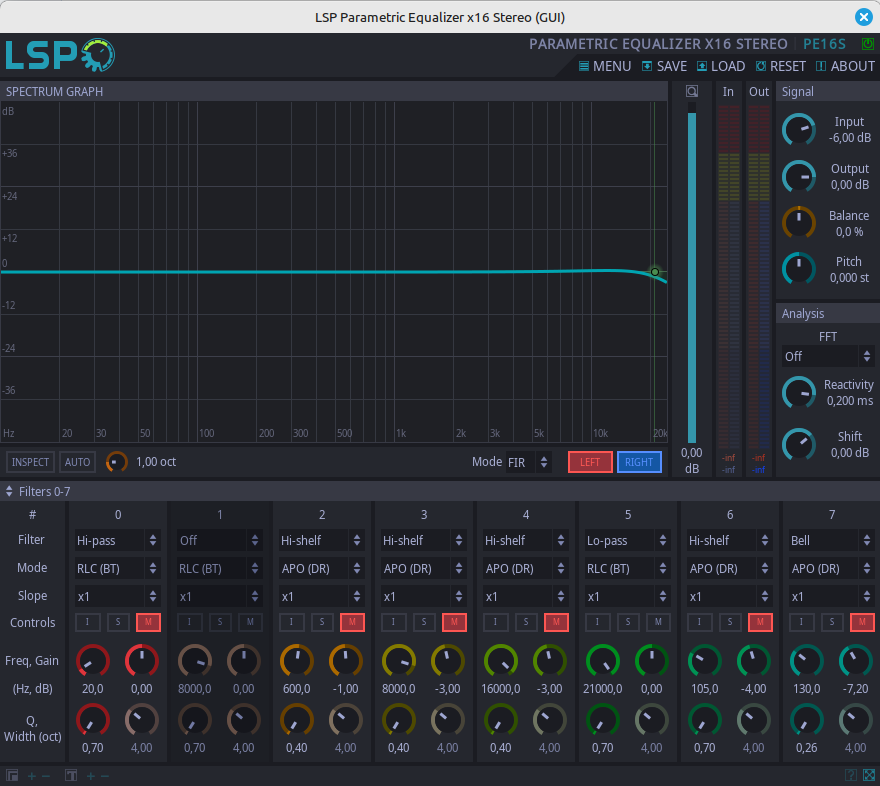Click the PE16S plugin label

(824, 44)
